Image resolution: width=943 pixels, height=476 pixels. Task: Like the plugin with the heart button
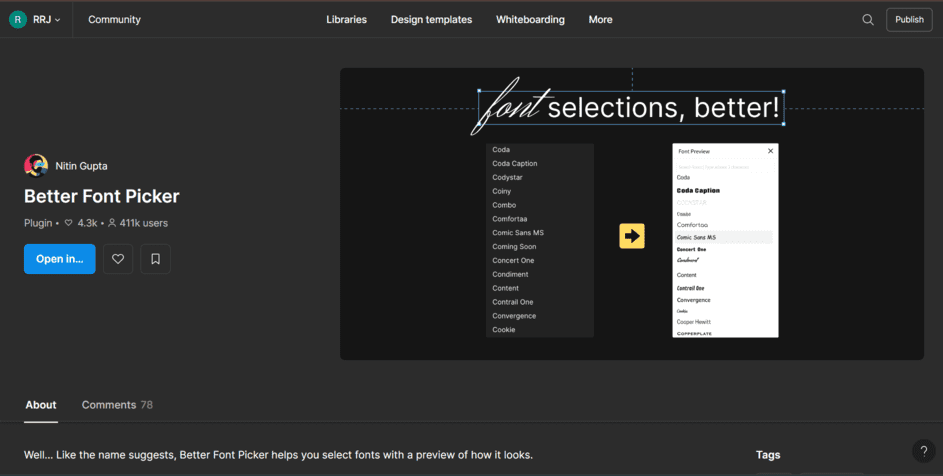[118, 259]
